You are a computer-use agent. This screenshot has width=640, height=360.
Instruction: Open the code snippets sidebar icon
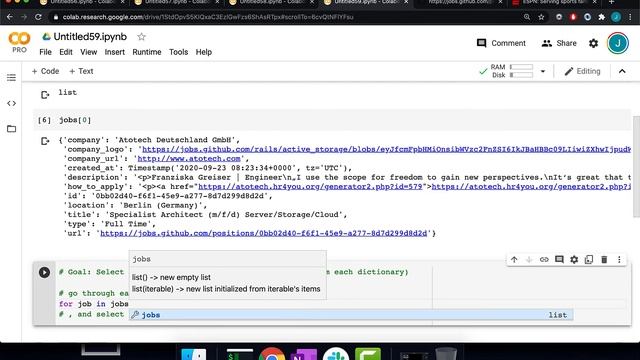point(11,103)
